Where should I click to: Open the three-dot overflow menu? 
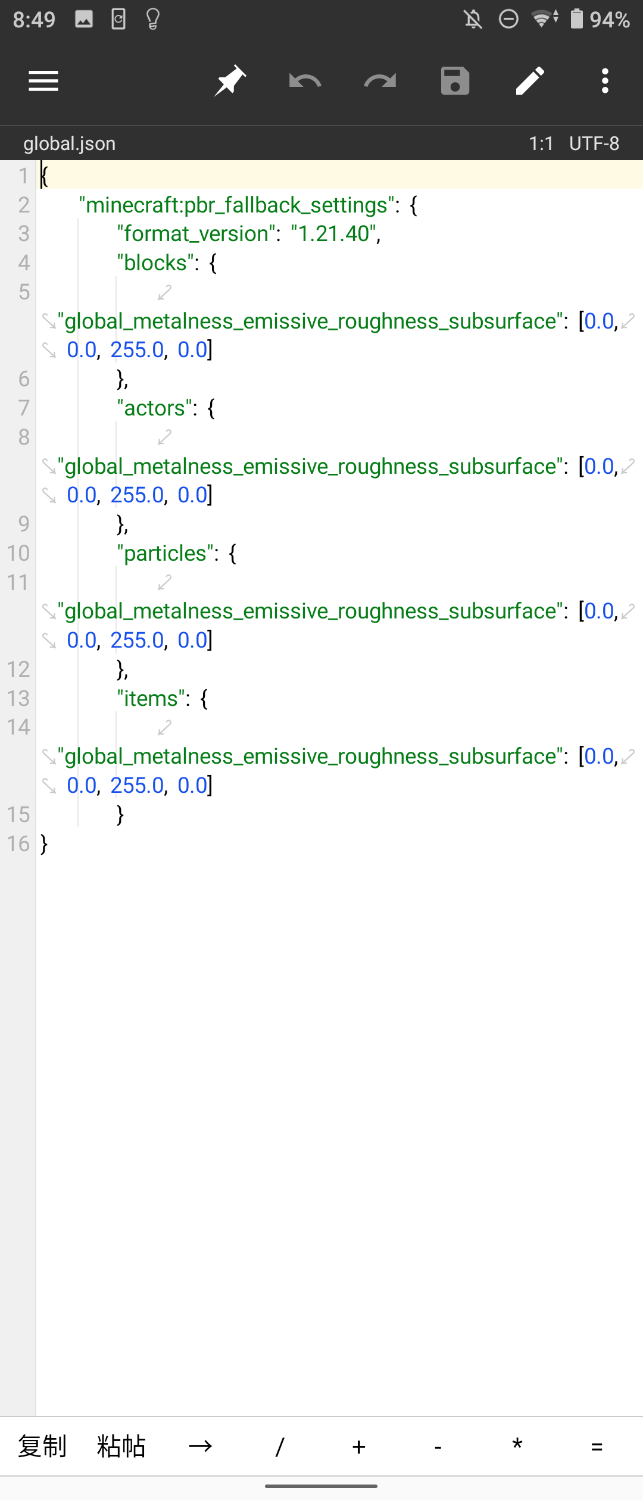(x=605, y=81)
